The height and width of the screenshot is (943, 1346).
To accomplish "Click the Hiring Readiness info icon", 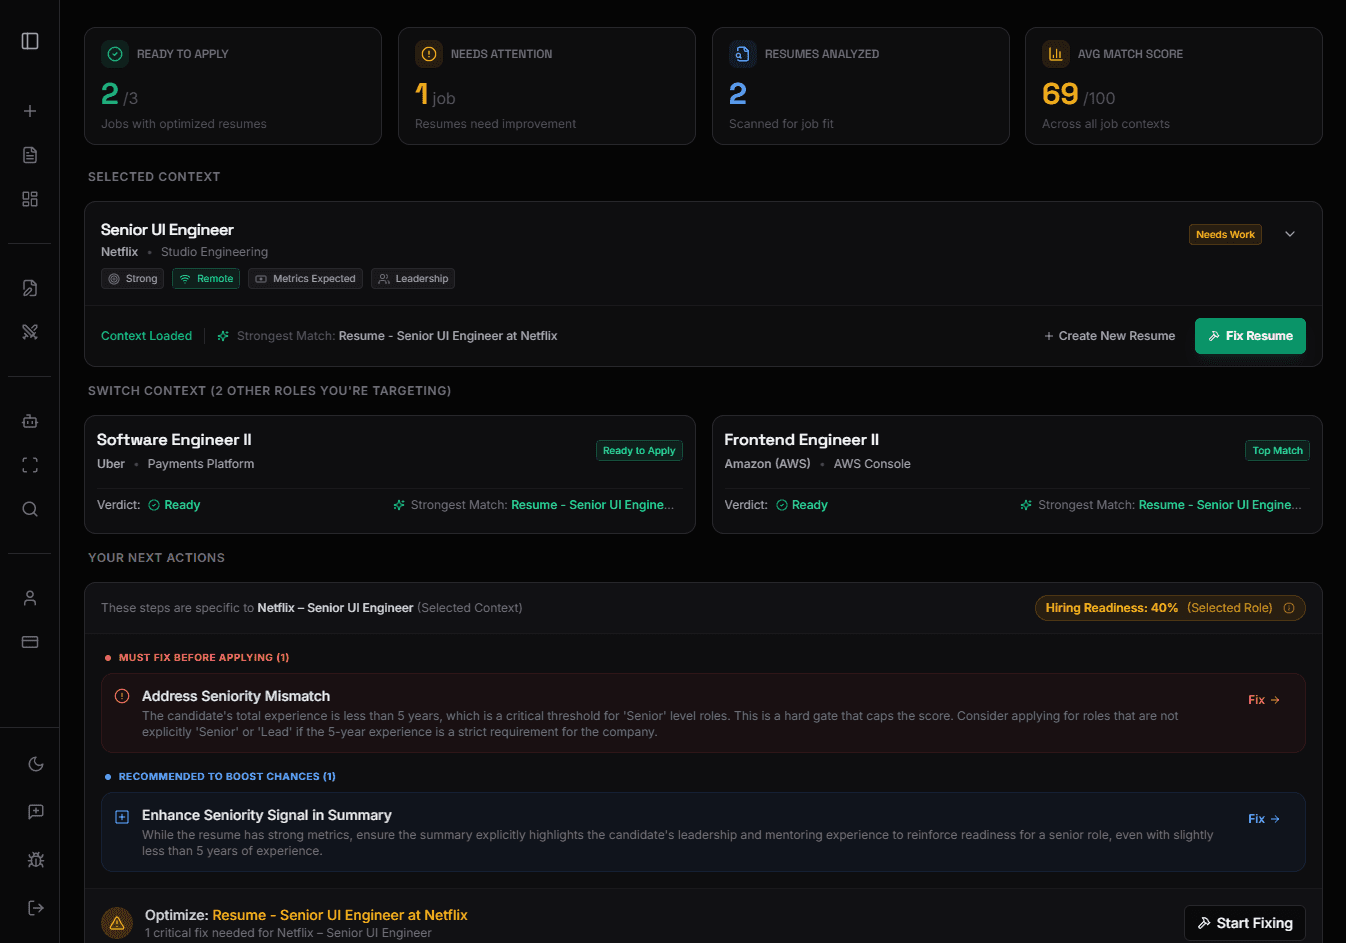I will [1289, 608].
